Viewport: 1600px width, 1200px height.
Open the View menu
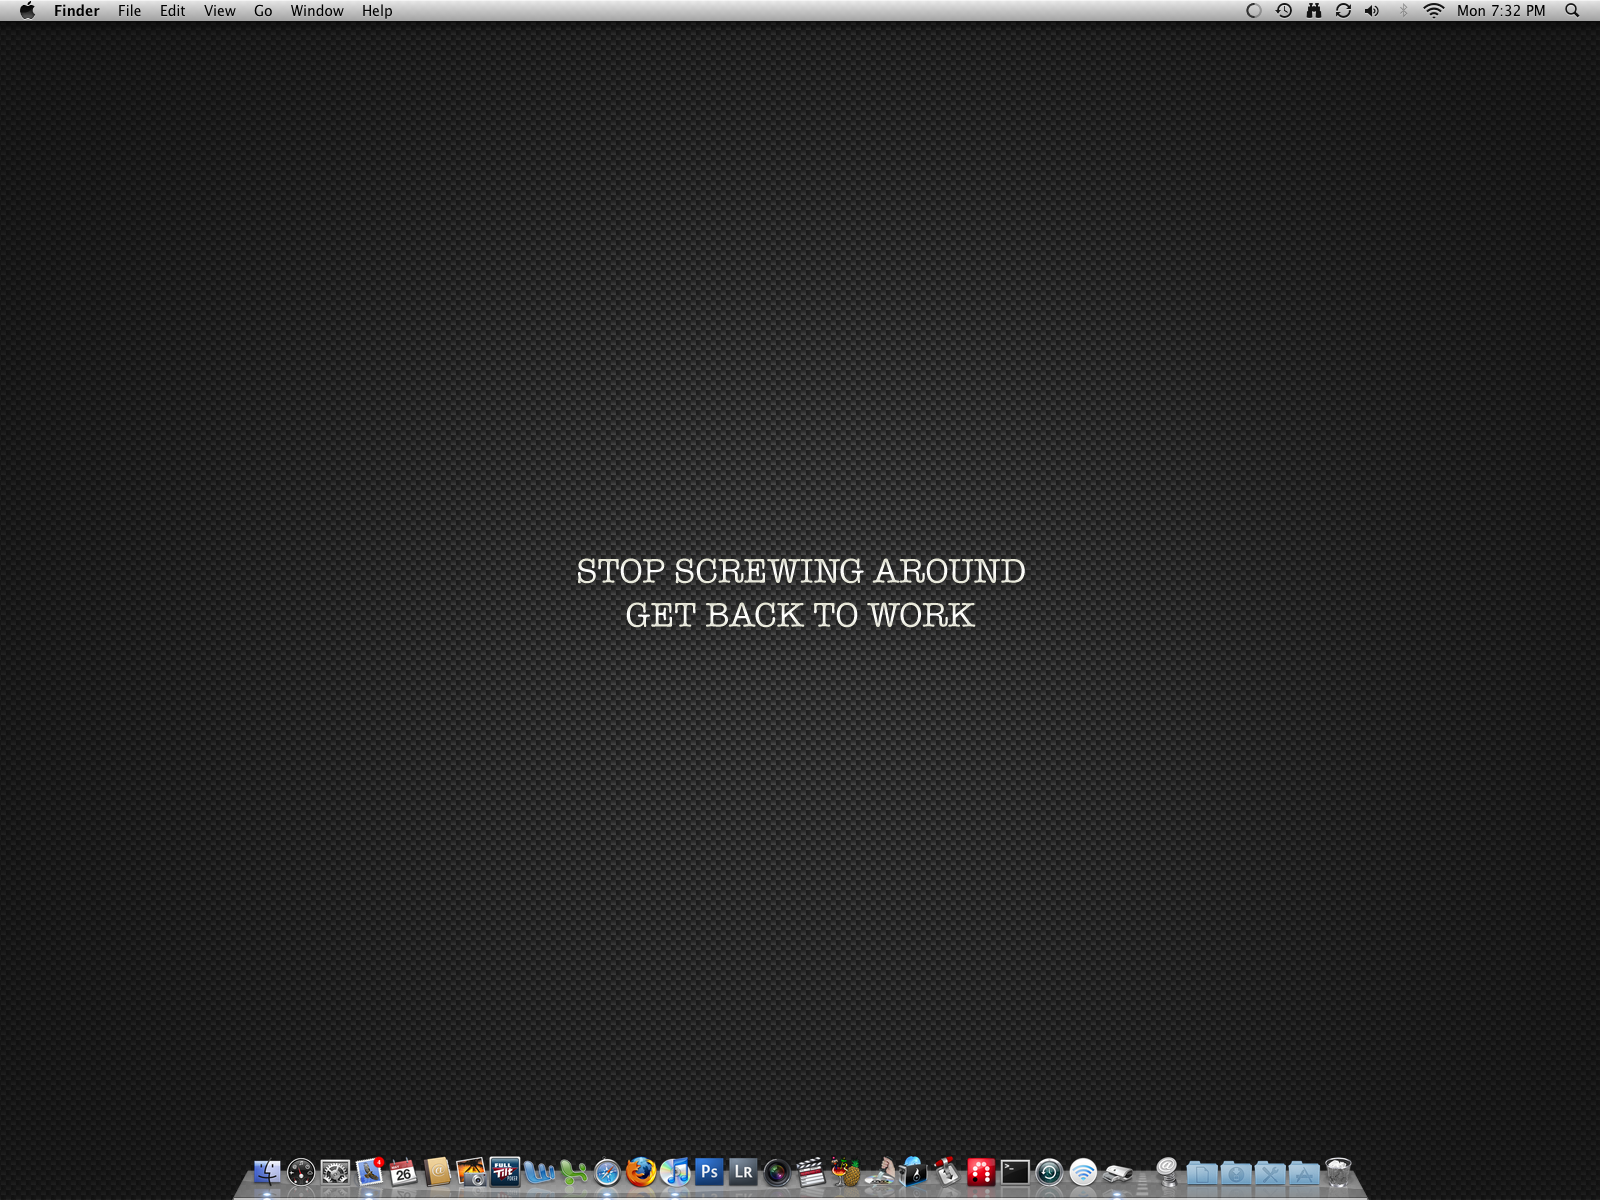[219, 11]
